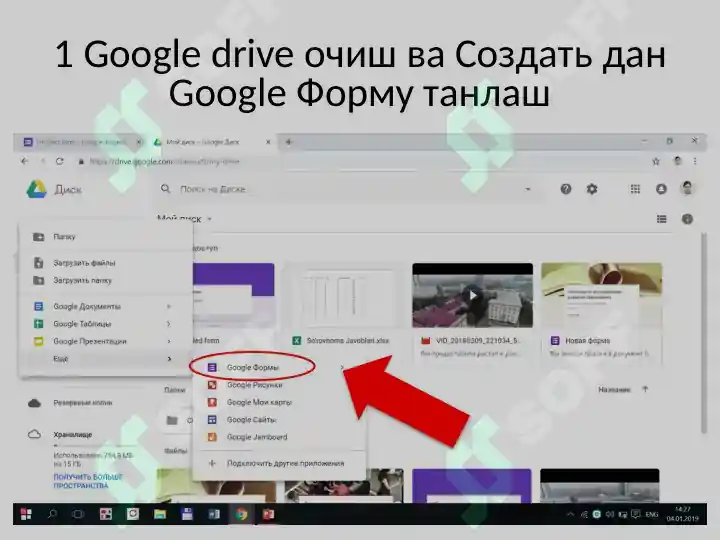Image resolution: width=720 pixels, height=540 pixels.
Task: Click the Поиск на Диске search field
Action: [x=351, y=189]
